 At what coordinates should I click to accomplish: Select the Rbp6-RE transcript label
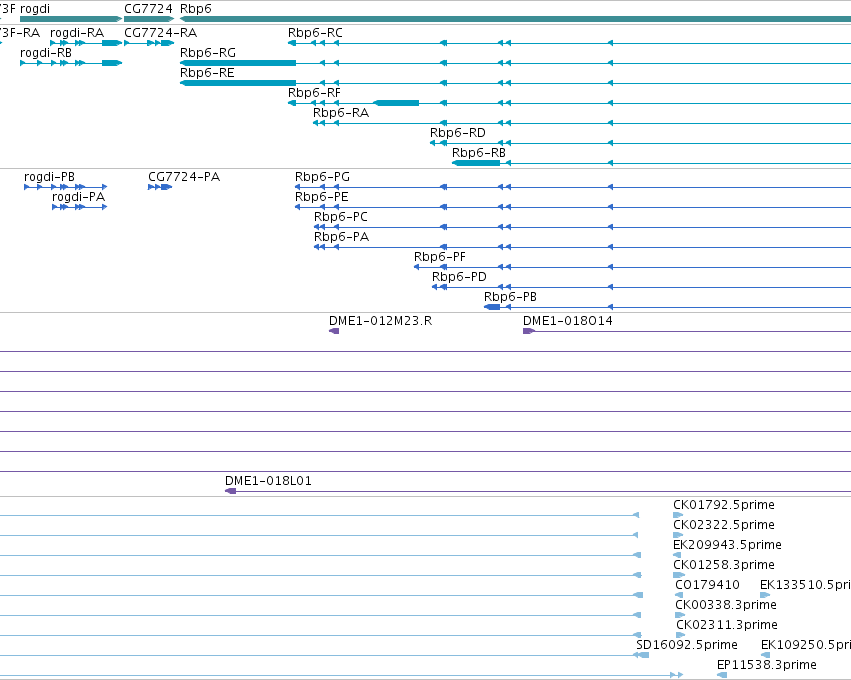point(207,73)
